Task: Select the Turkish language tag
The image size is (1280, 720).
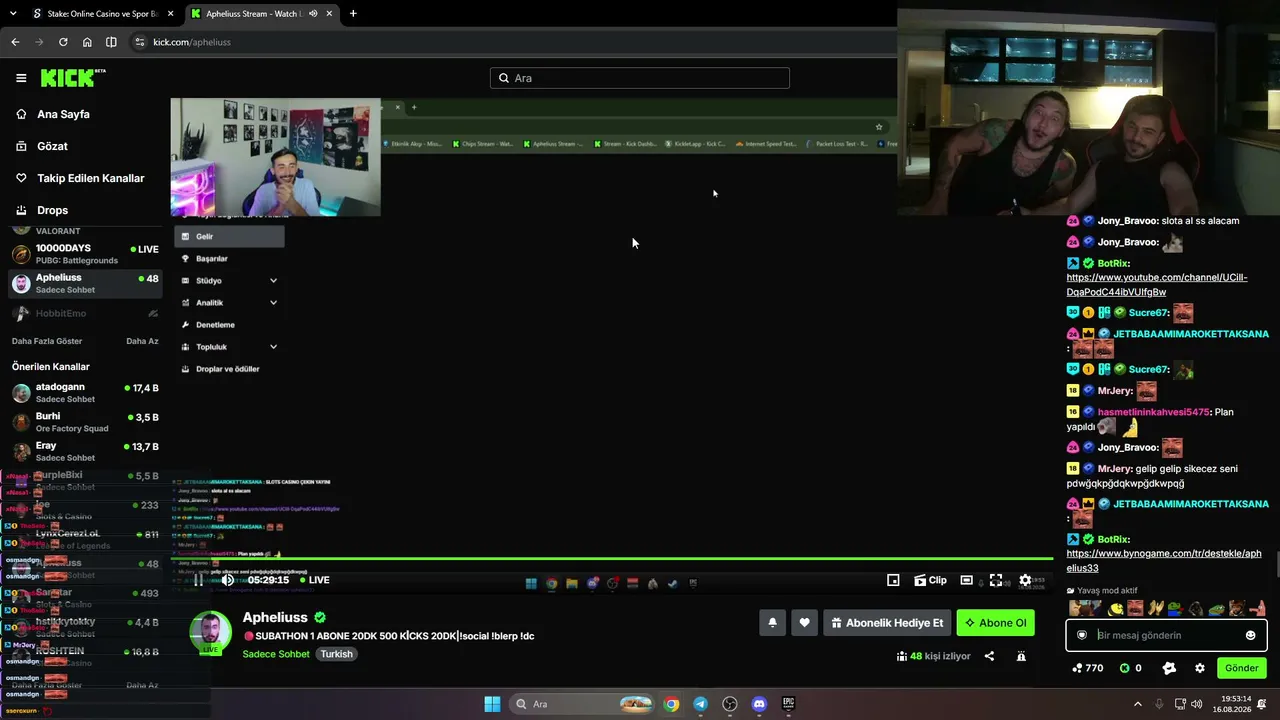Action: [x=336, y=654]
